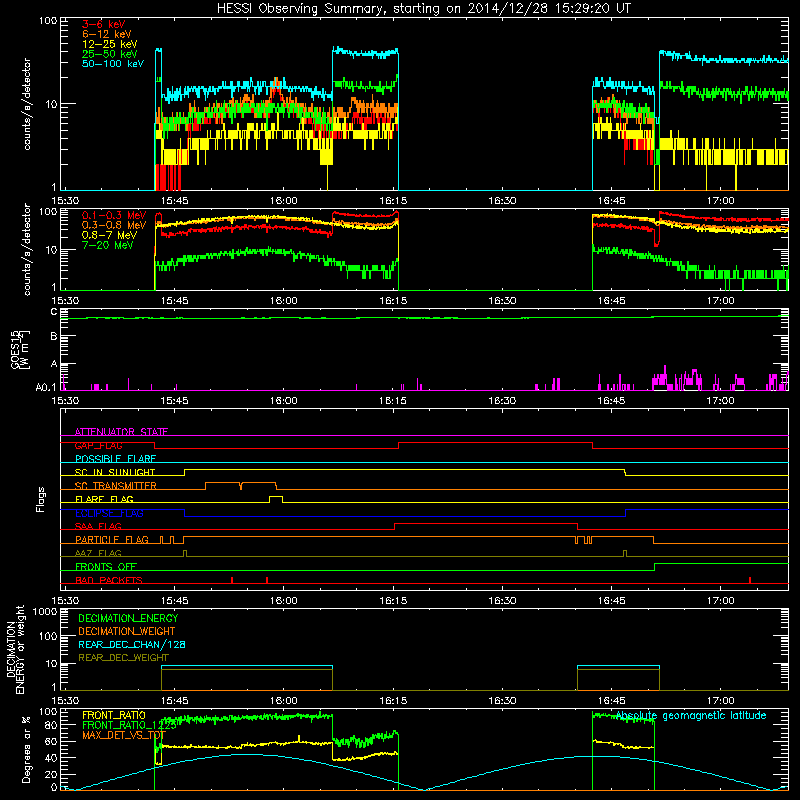Viewport: 800px width, 800px height.
Task: Click the 0.1-0.3 MeV legend label
Action: (114, 215)
